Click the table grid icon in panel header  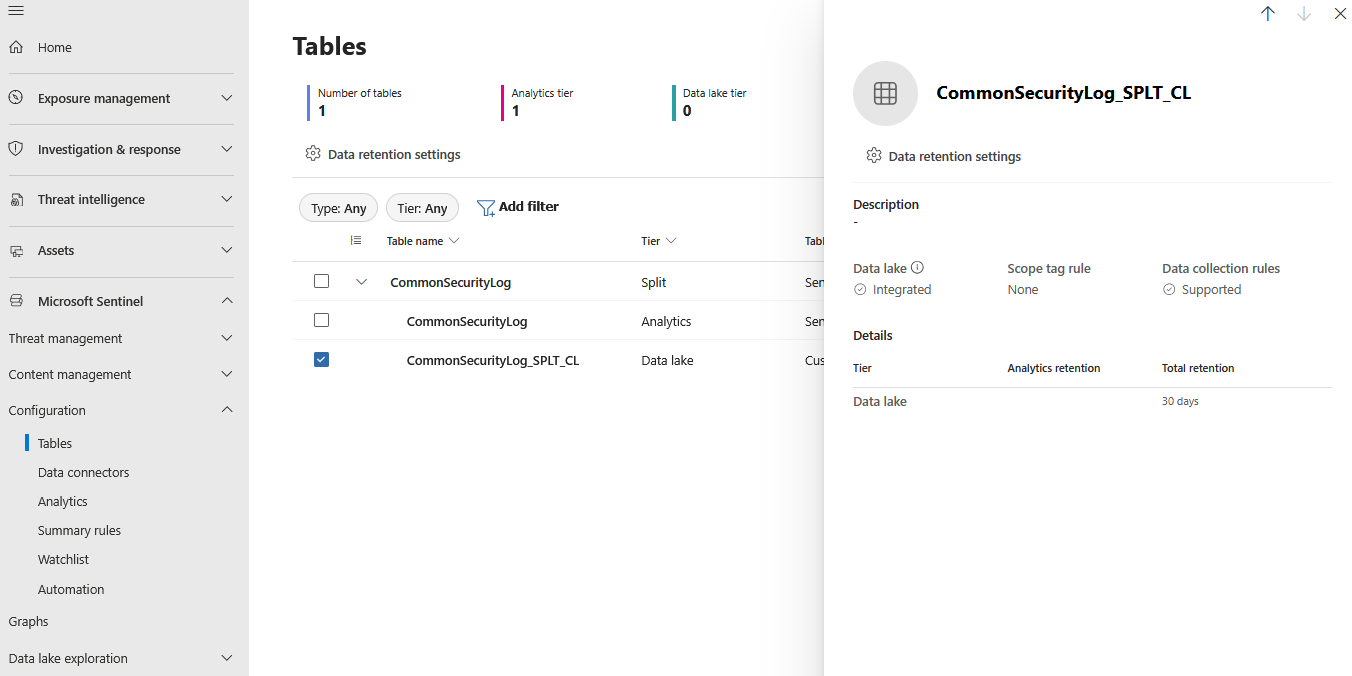(885, 93)
